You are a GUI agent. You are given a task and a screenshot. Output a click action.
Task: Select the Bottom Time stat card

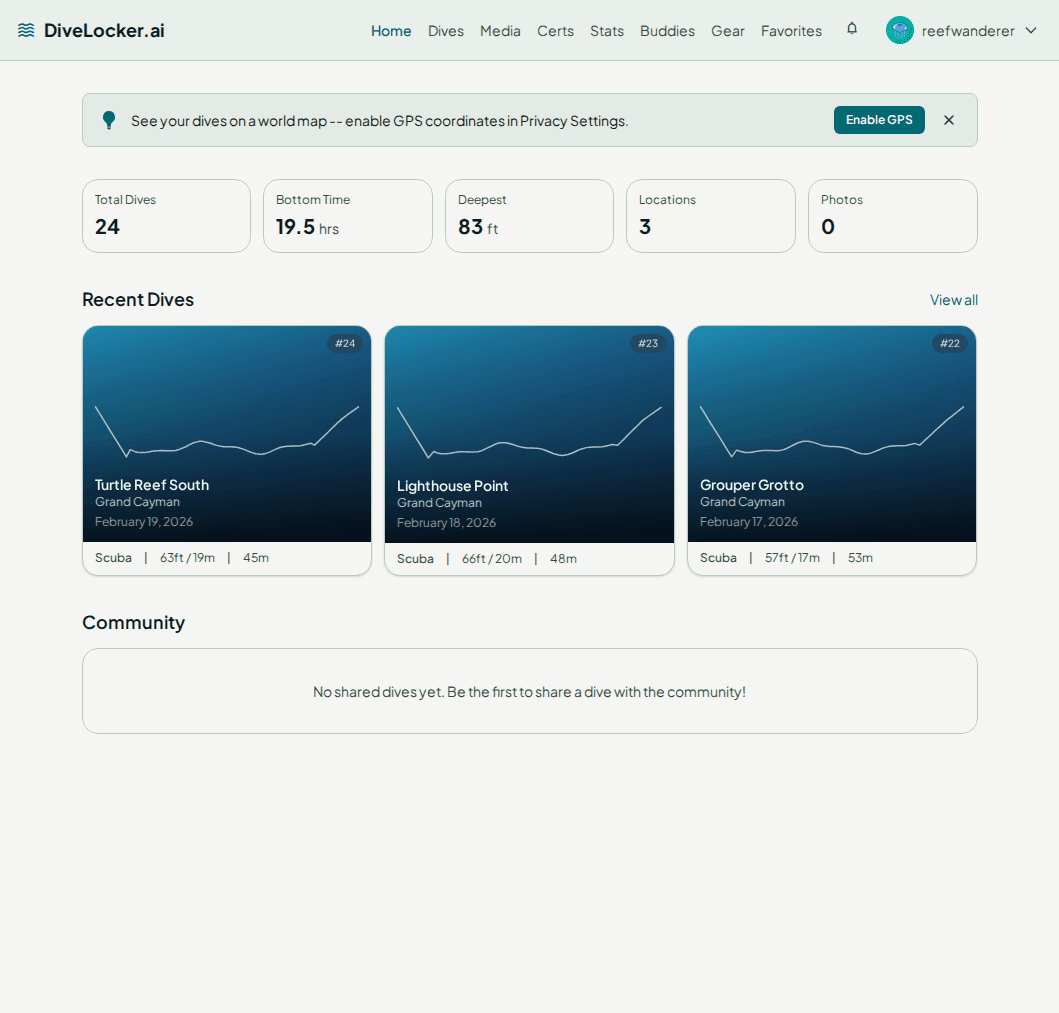click(348, 216)
